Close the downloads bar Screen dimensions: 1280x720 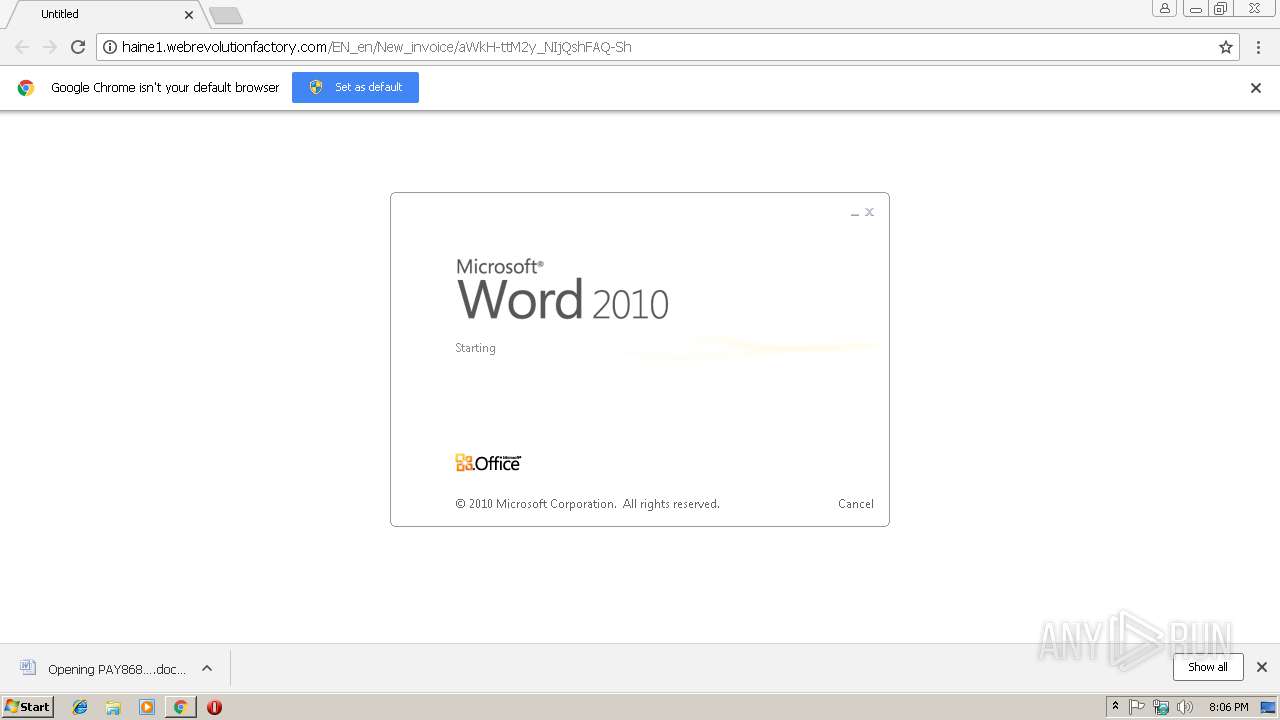click(x=1262, y=667)
